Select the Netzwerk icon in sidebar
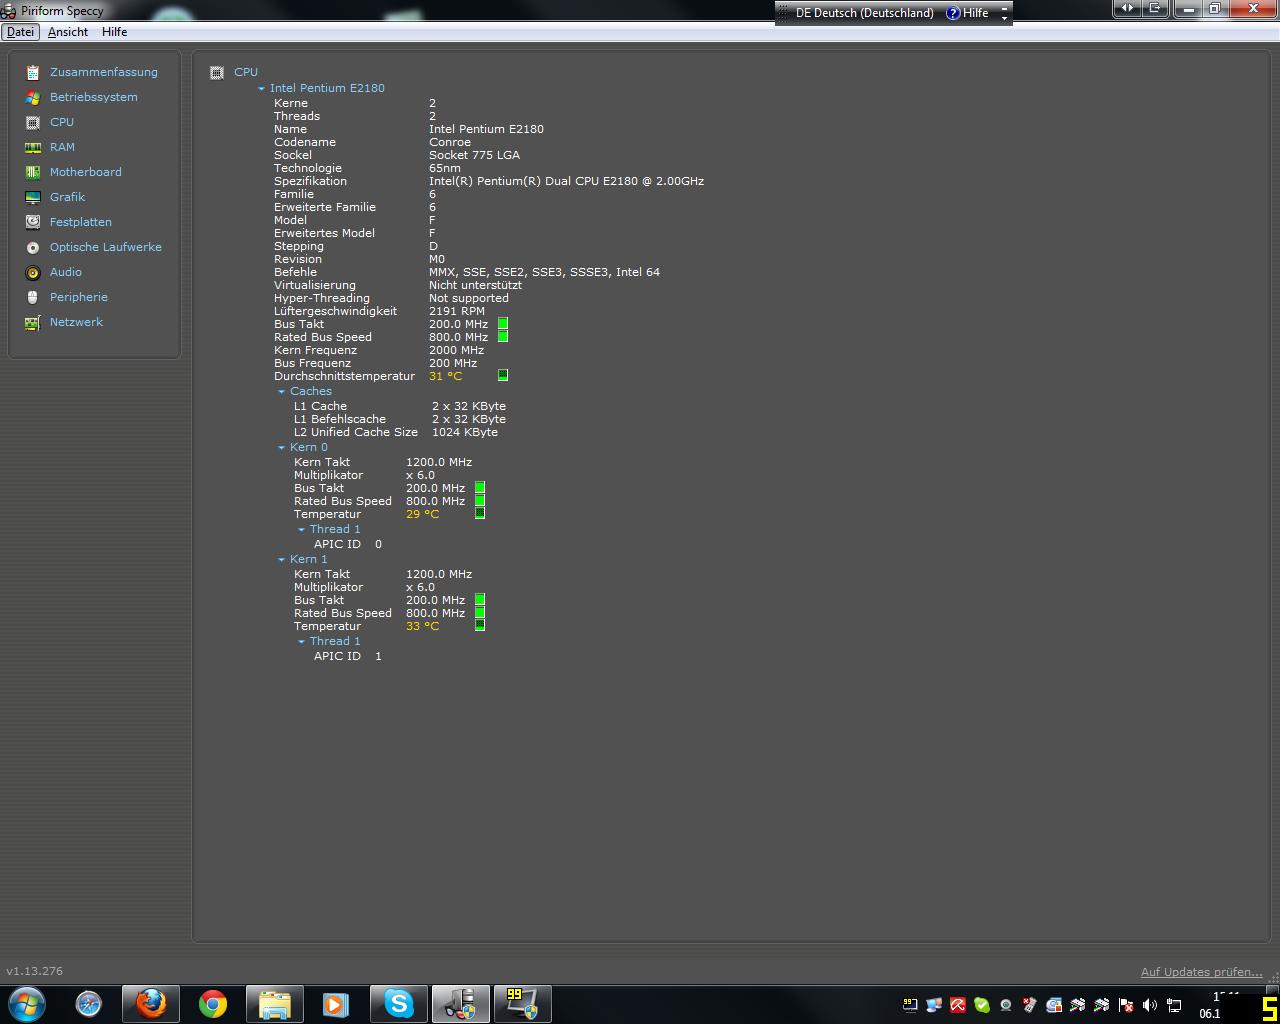Viewport: 1280px width, 1024px height. pos(33,322)
